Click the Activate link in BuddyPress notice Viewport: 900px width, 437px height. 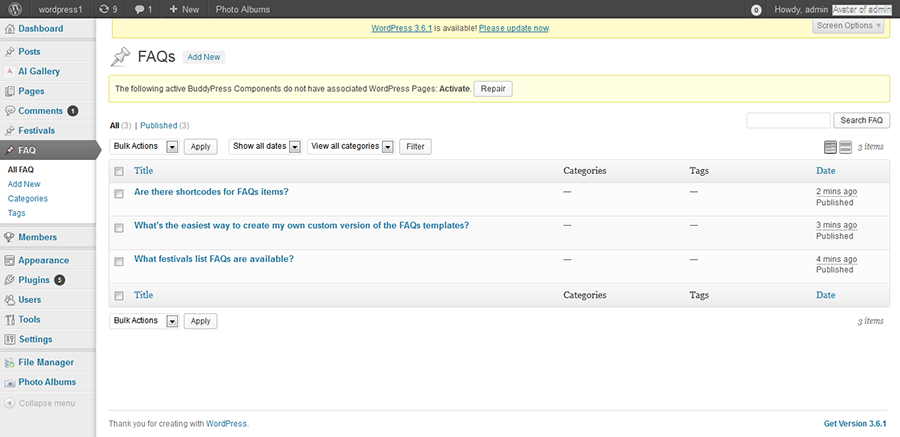(455, 89)
